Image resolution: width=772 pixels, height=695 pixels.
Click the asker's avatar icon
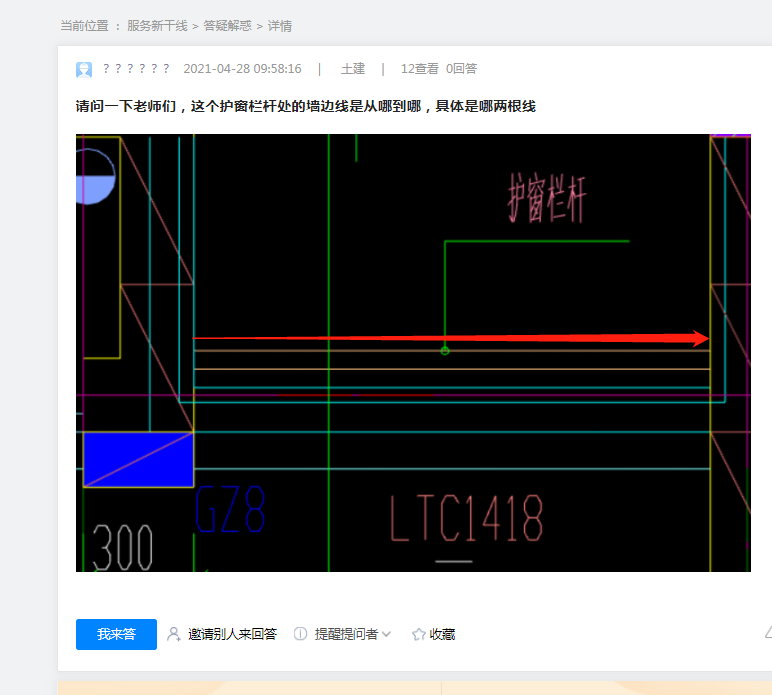[84, 69]
